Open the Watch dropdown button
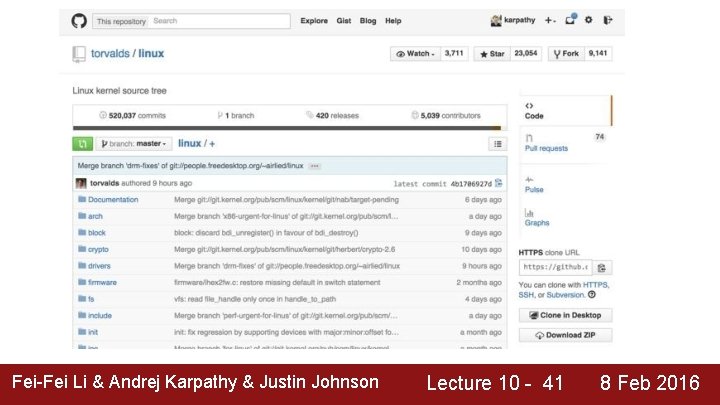Screen dimensions: 720x405 416,54
